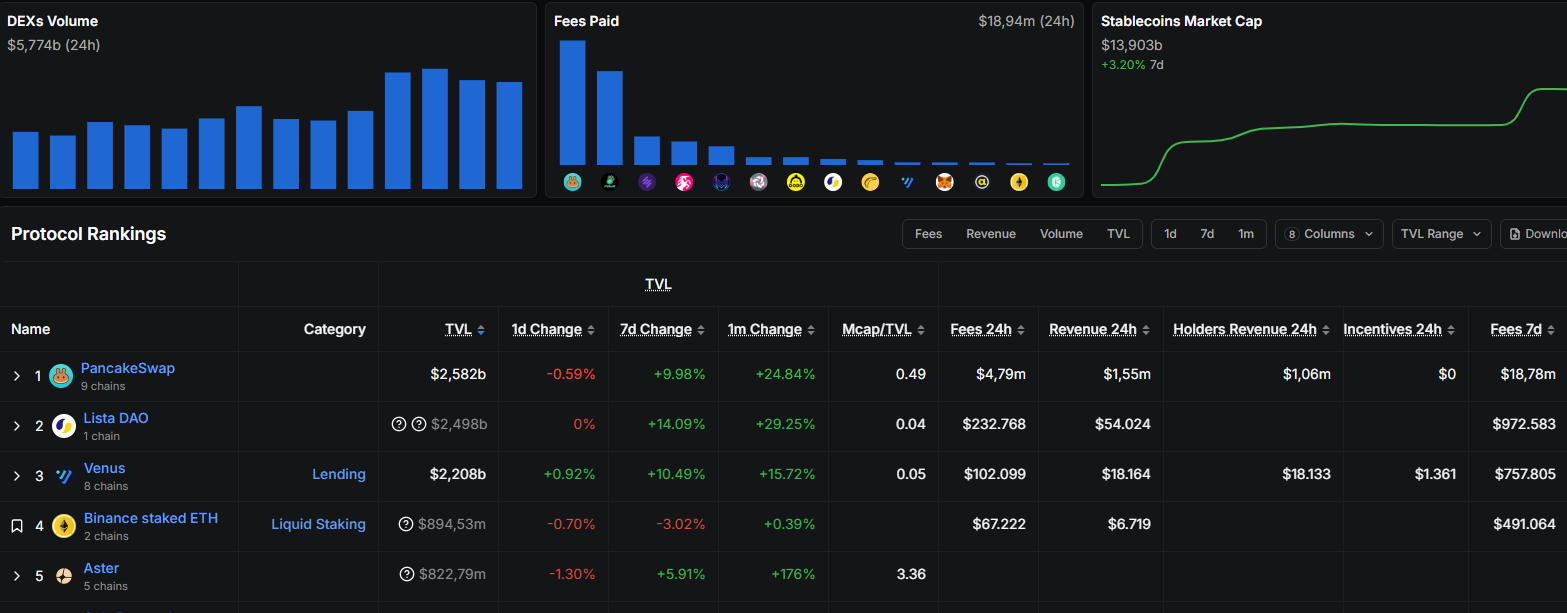Expand the Venus row

[17, 476]
